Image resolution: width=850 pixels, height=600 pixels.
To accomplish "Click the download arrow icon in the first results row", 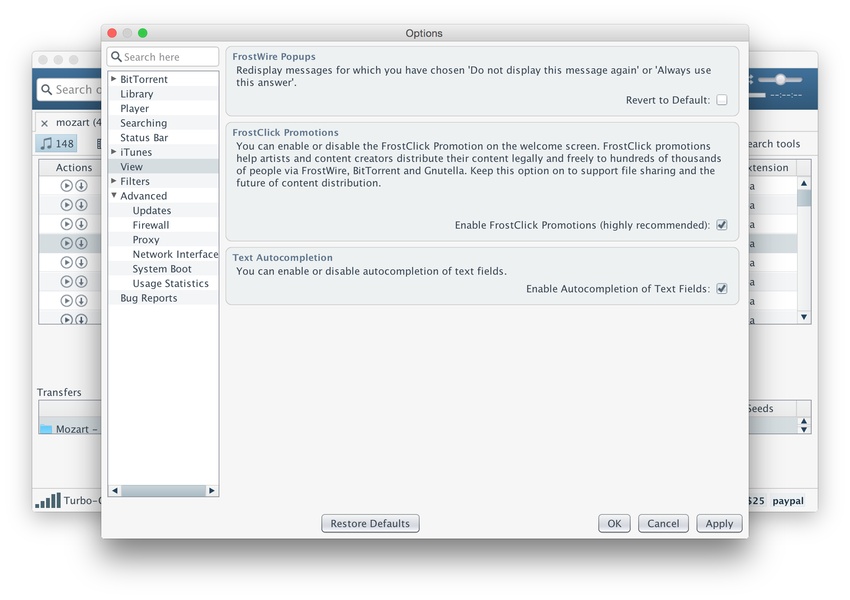I will point(81,186).
